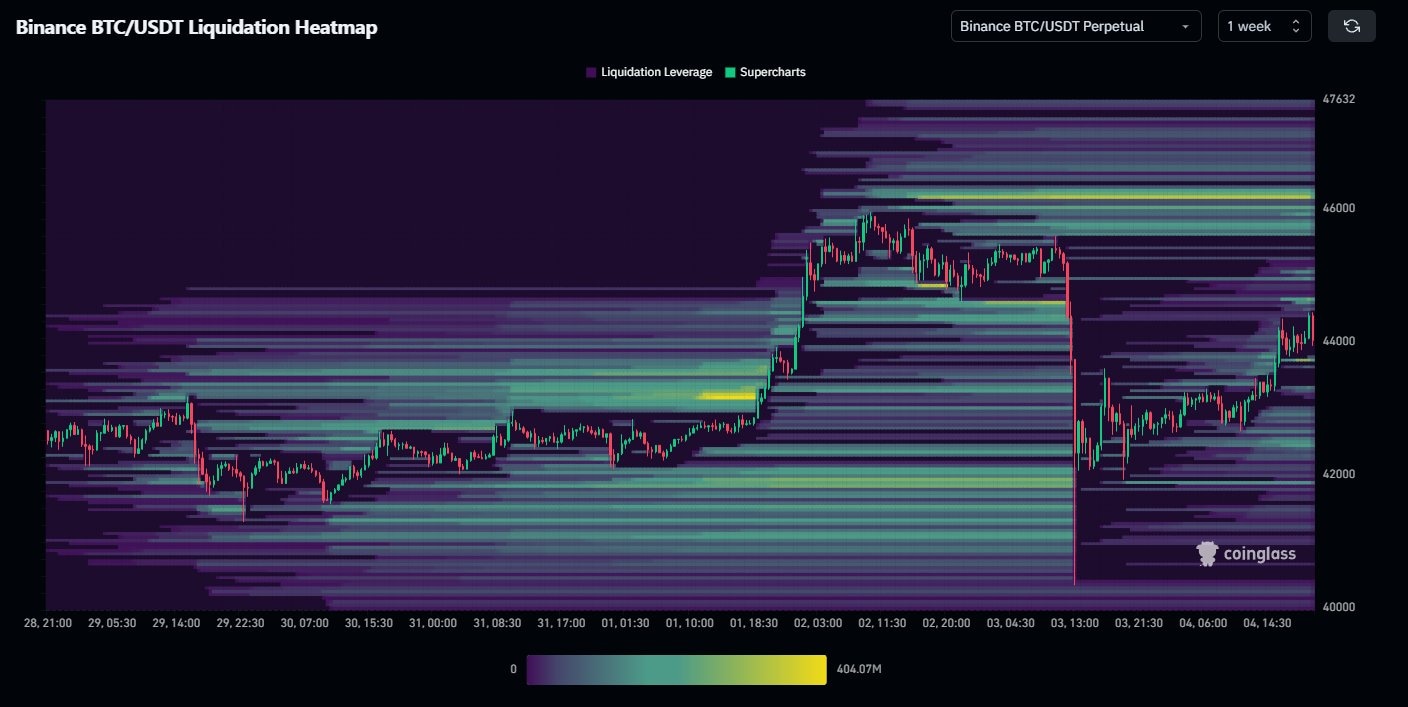
Task: Click the 03, 04:30 time axis label
Action: point(1010,623)
